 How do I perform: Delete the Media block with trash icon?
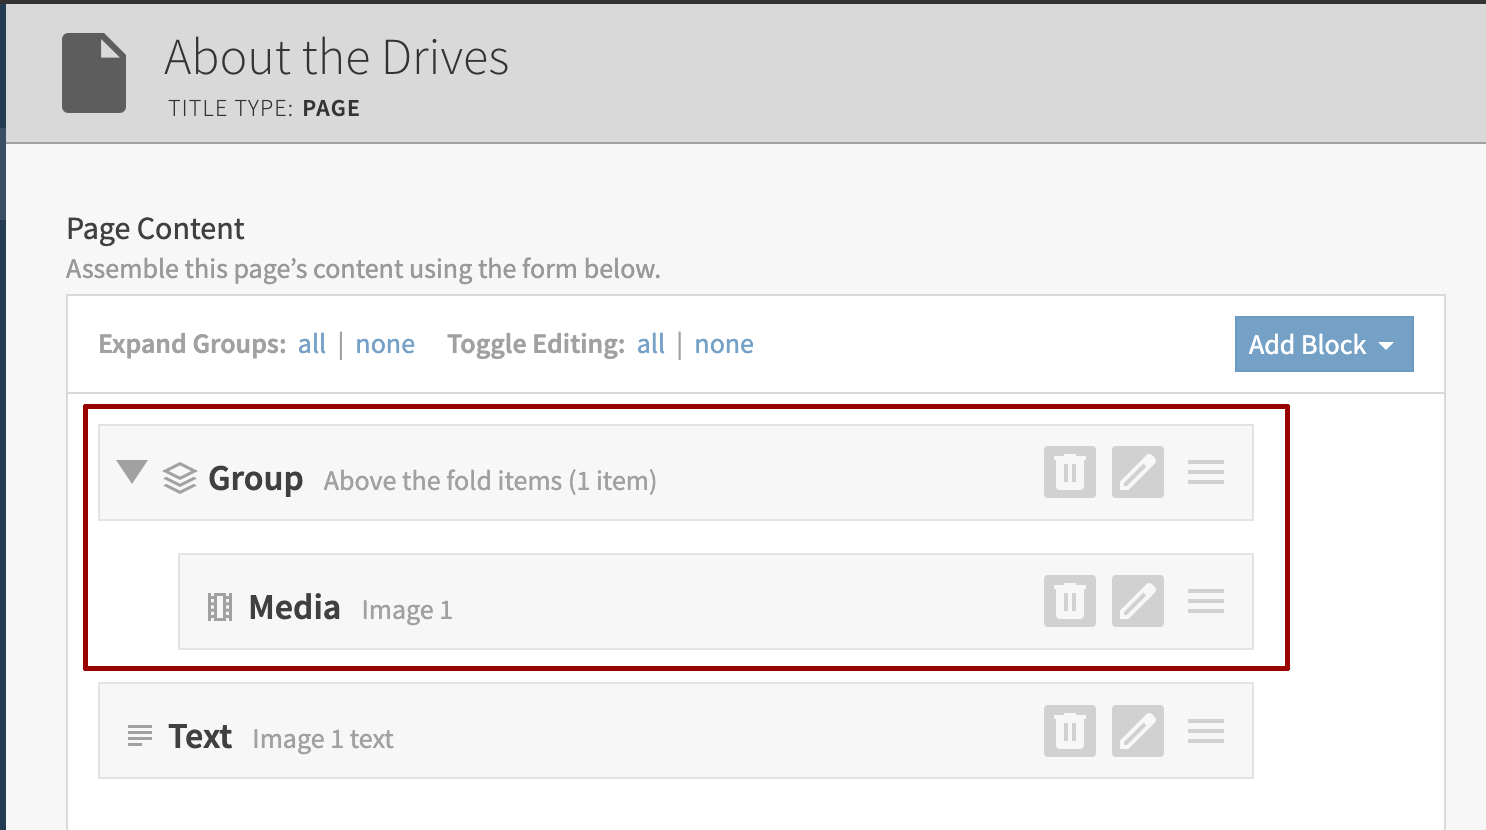tap(1069, 601)
